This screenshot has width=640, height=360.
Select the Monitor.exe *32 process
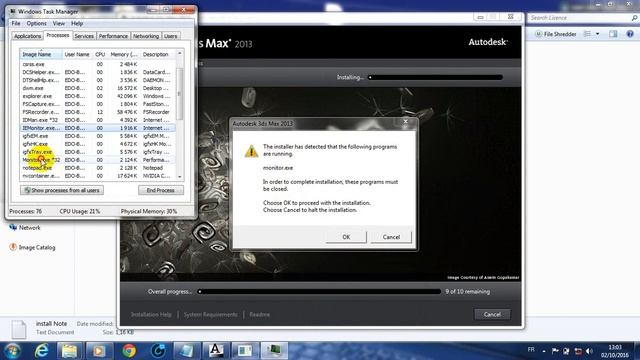(x=98, y=160)
